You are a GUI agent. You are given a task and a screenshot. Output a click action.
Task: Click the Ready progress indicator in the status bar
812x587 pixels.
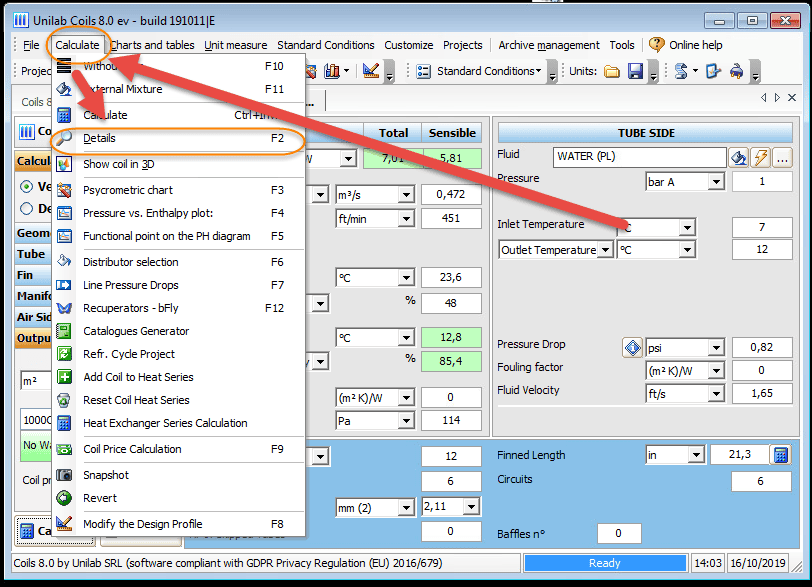click(604, 563)
